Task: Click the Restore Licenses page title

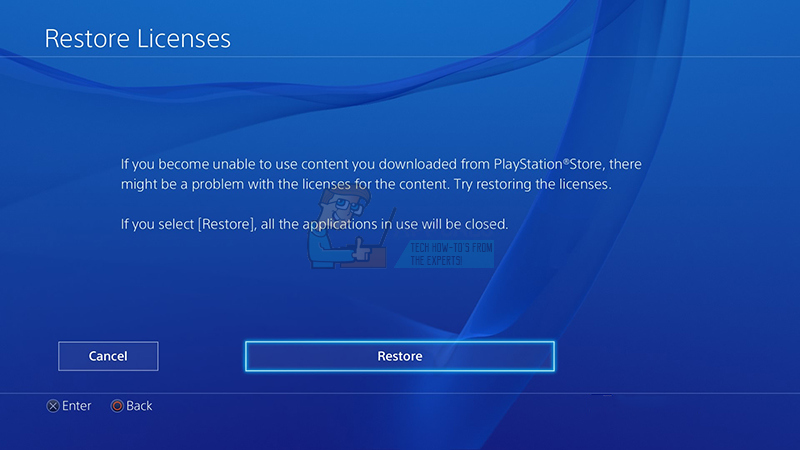Action: (x=138, y=39)
